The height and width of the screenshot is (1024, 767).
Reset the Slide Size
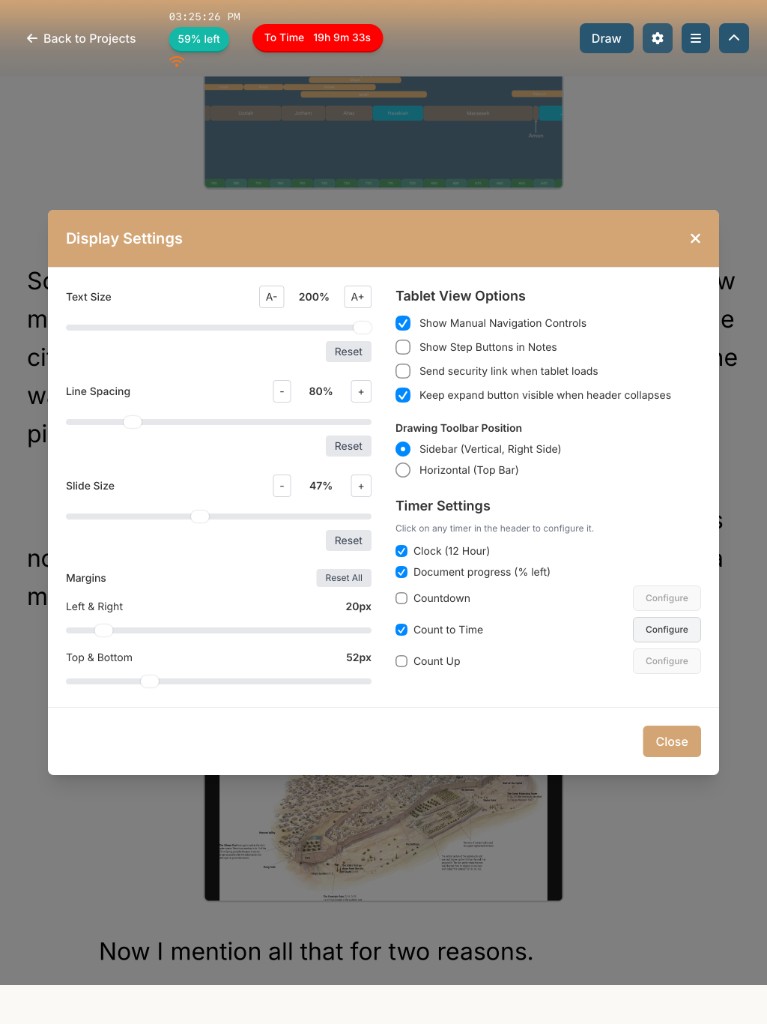pos(348,540)
